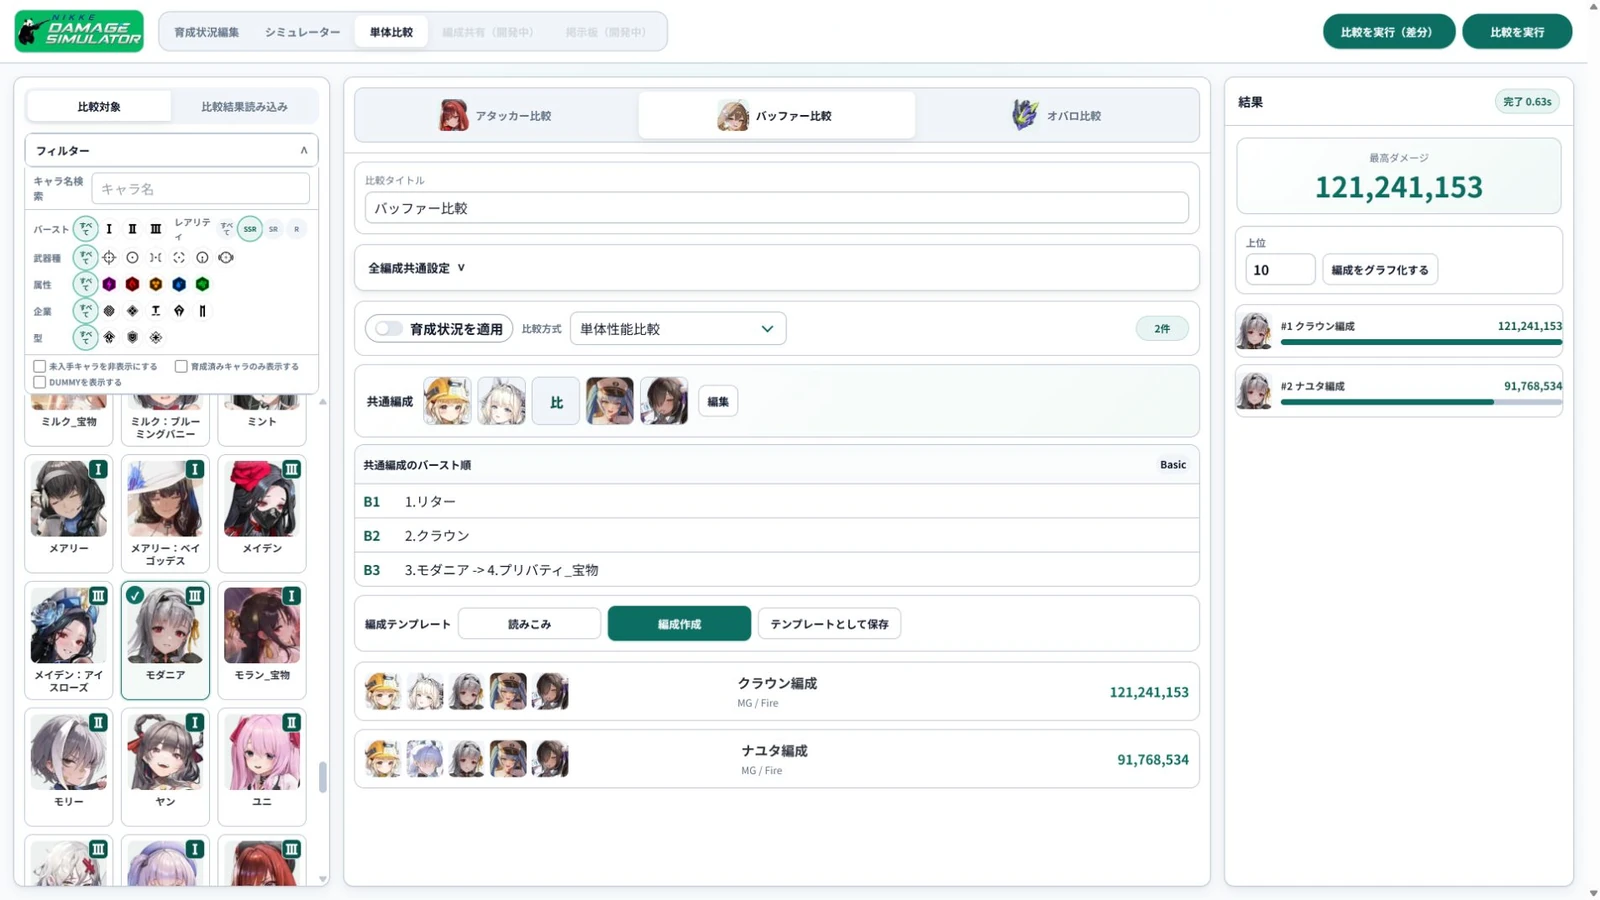
Task: Click 編成をグラフ化する button
Action: (x=1380, y=270)
